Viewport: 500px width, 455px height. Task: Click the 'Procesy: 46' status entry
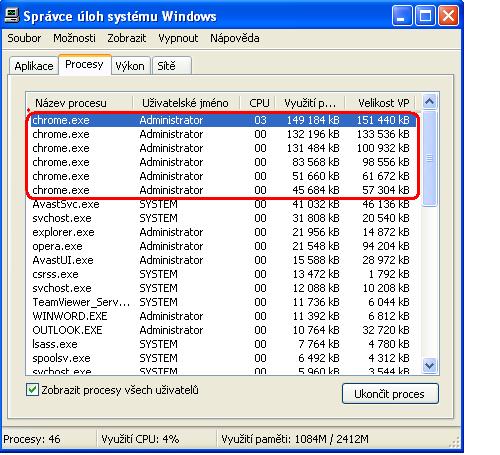(32, 439)
